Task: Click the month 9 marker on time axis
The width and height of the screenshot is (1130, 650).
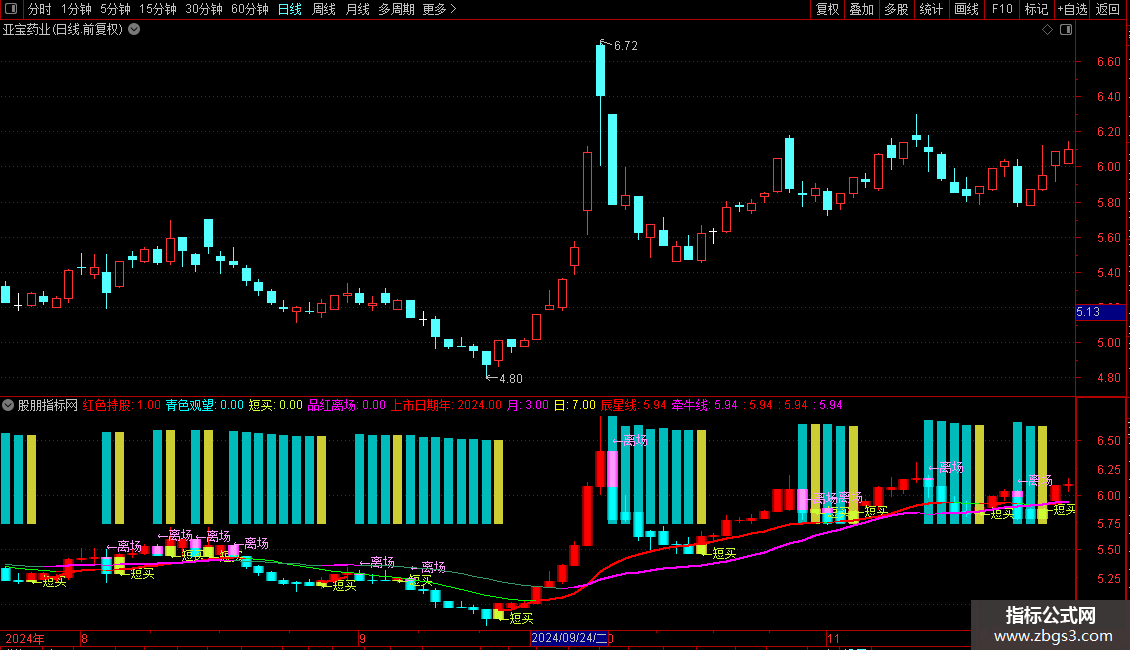Action: point(362,638)
